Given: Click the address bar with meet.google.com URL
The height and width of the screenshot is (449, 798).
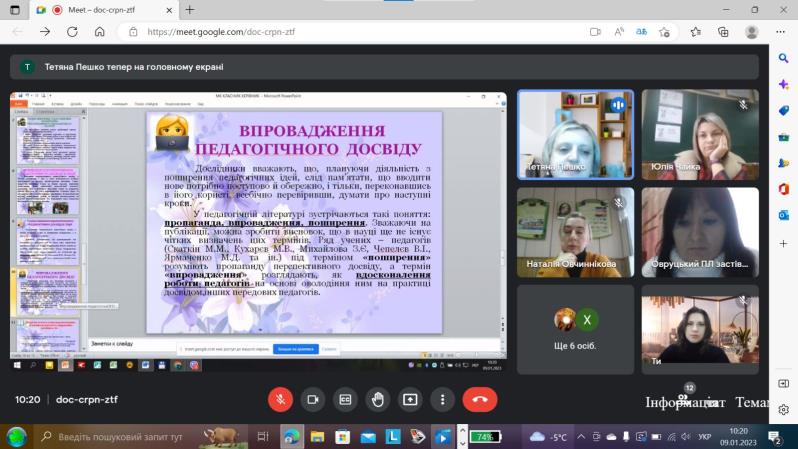Looking at the screenshot, I should coord(350,32).
